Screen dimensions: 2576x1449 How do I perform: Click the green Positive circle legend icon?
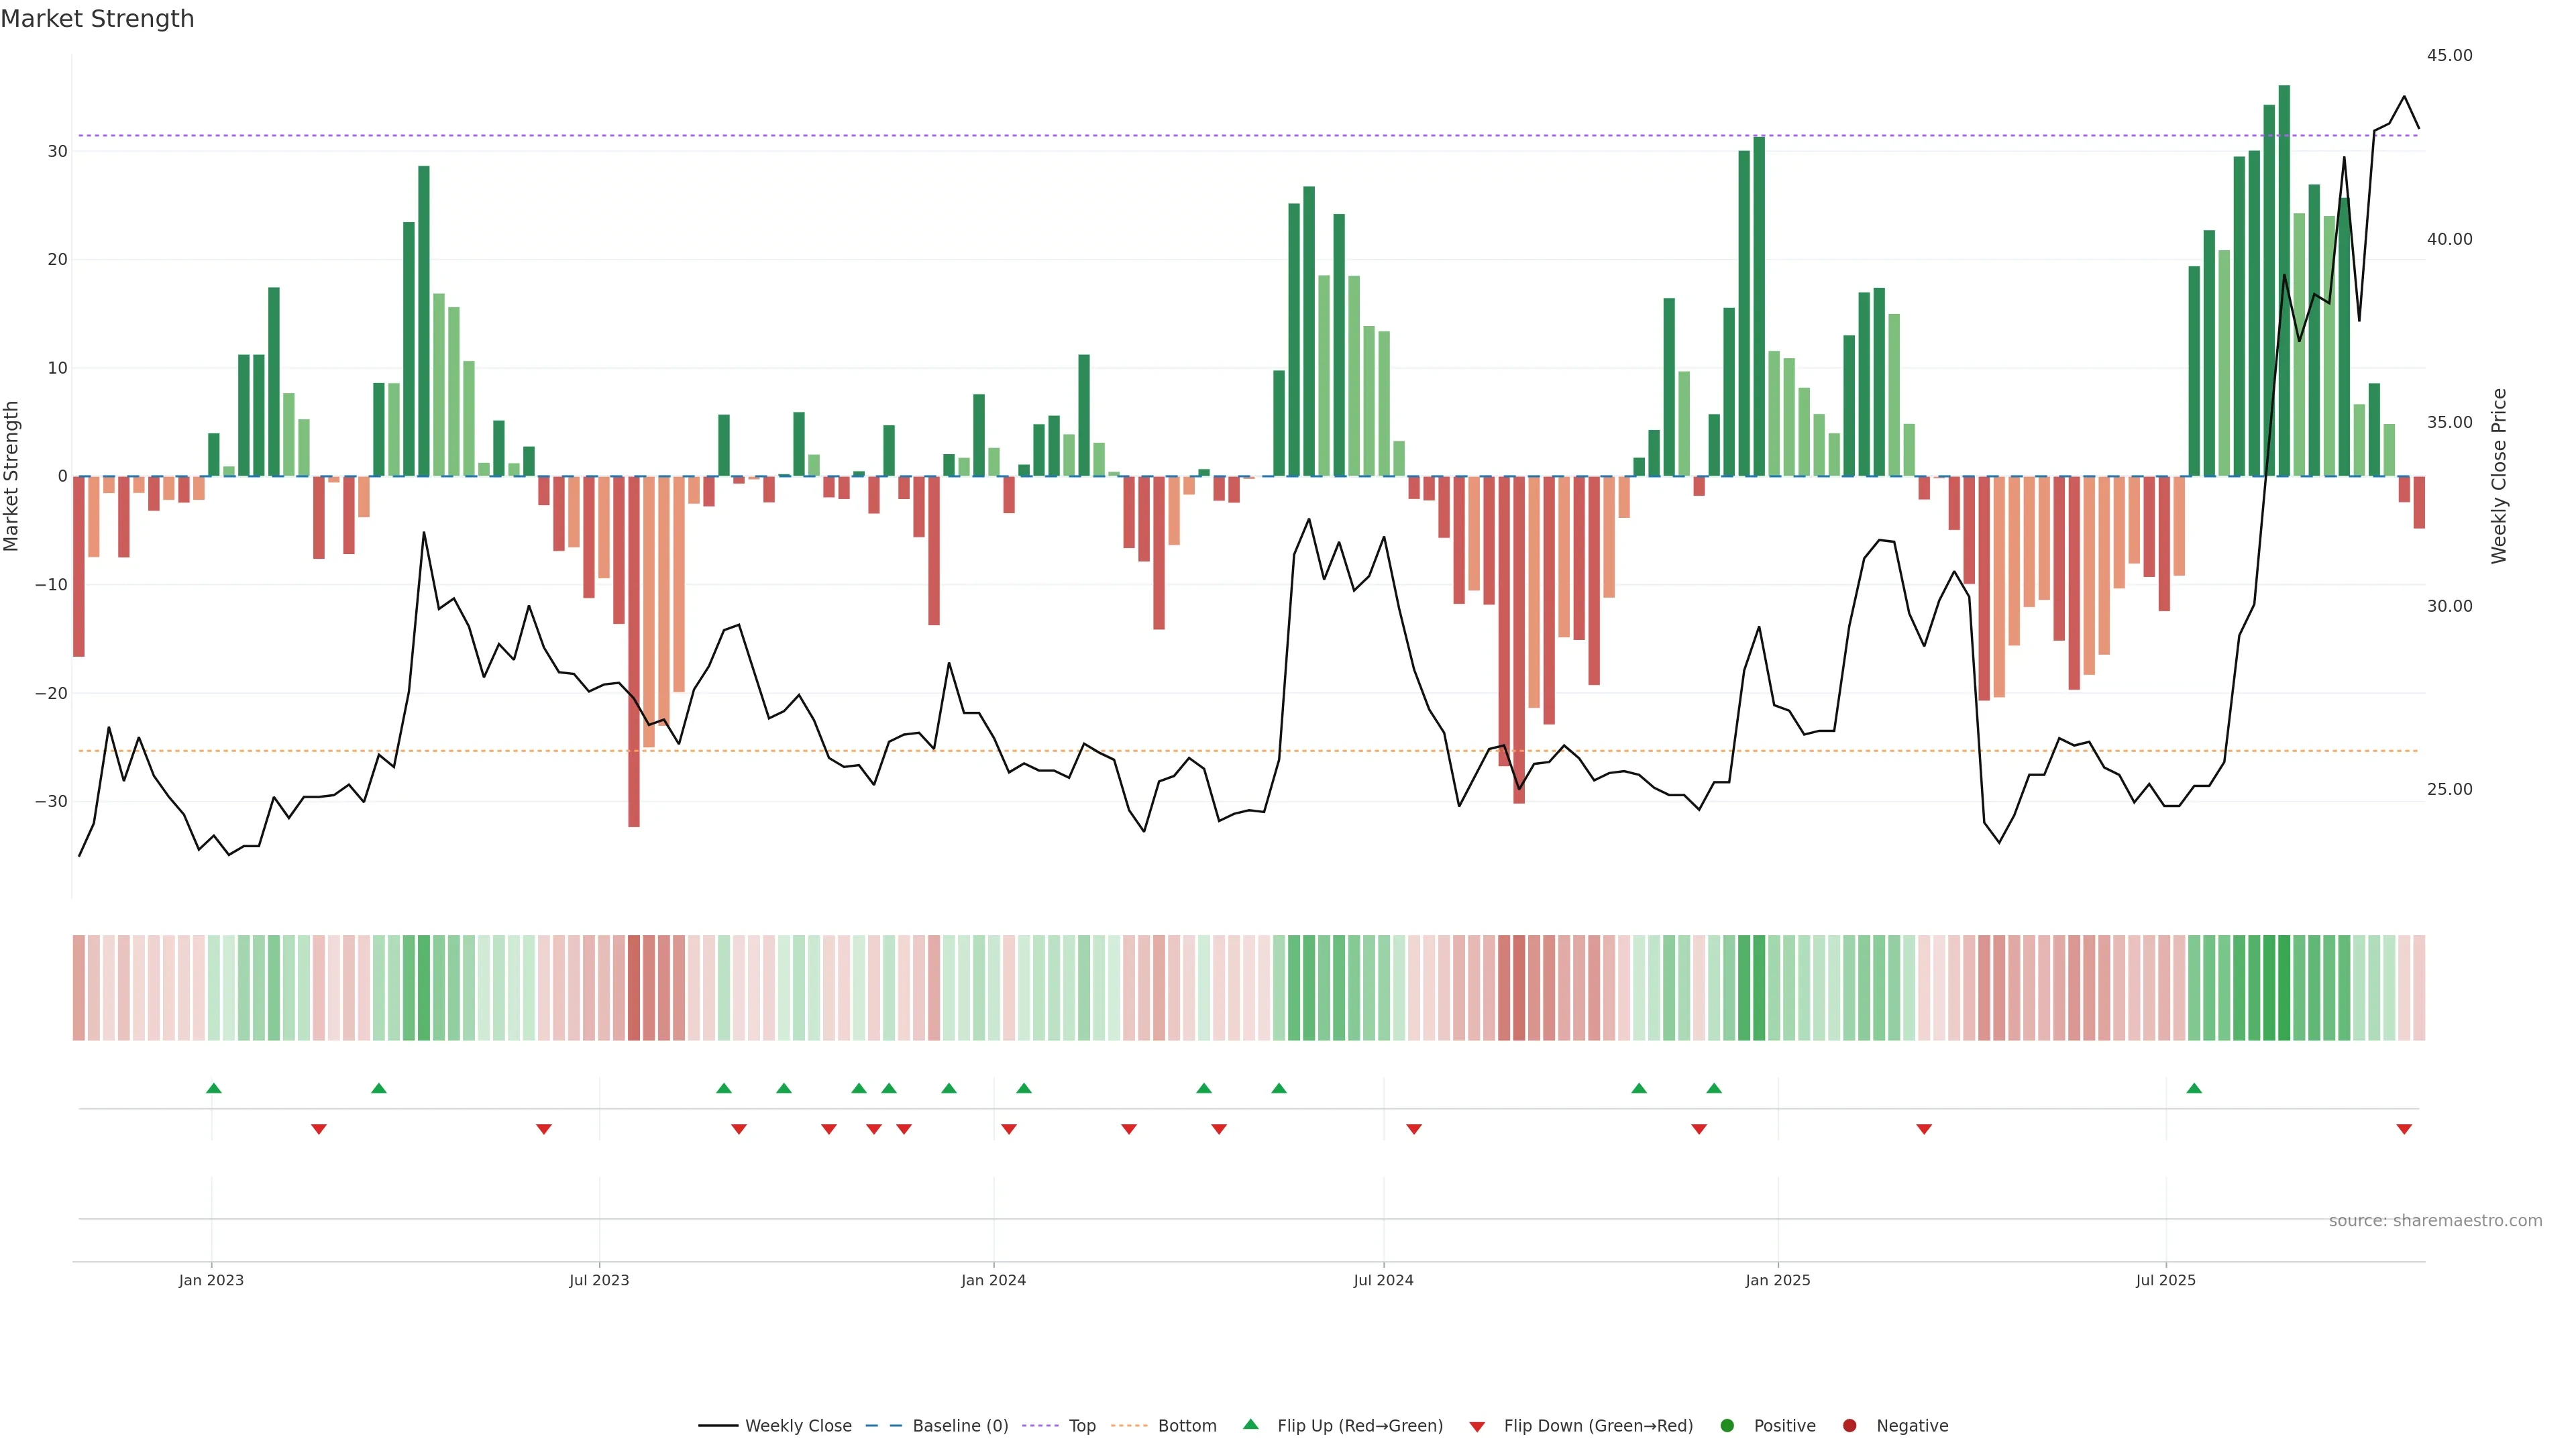1727,1425
